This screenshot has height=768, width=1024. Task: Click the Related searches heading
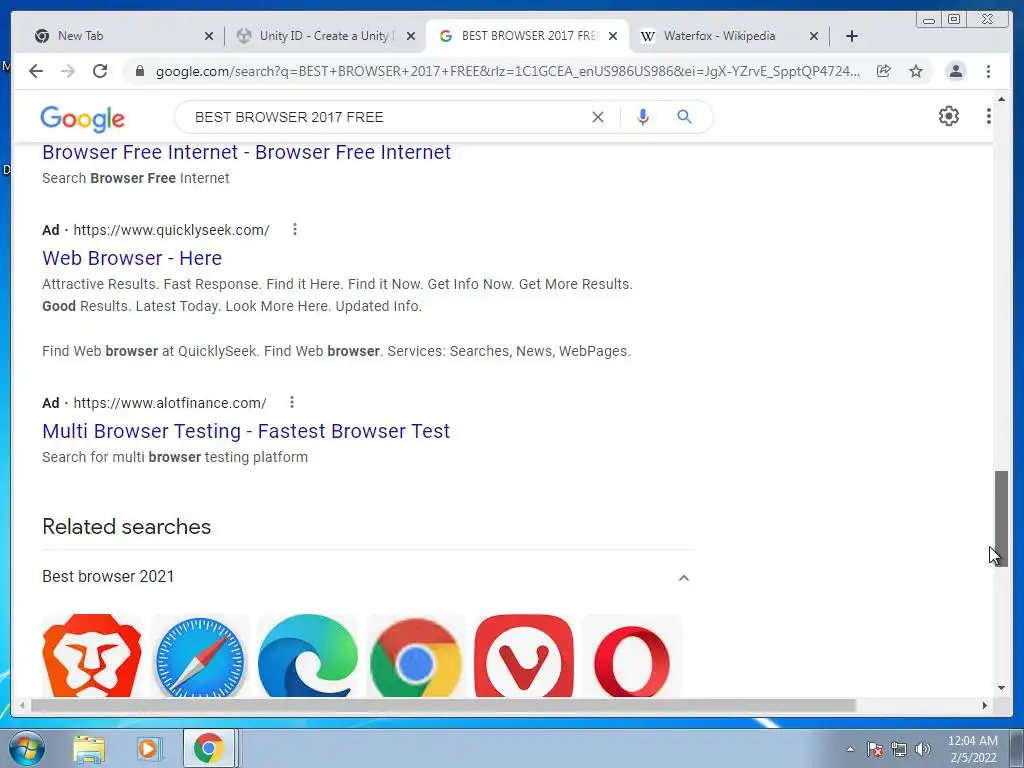point(127,526)
